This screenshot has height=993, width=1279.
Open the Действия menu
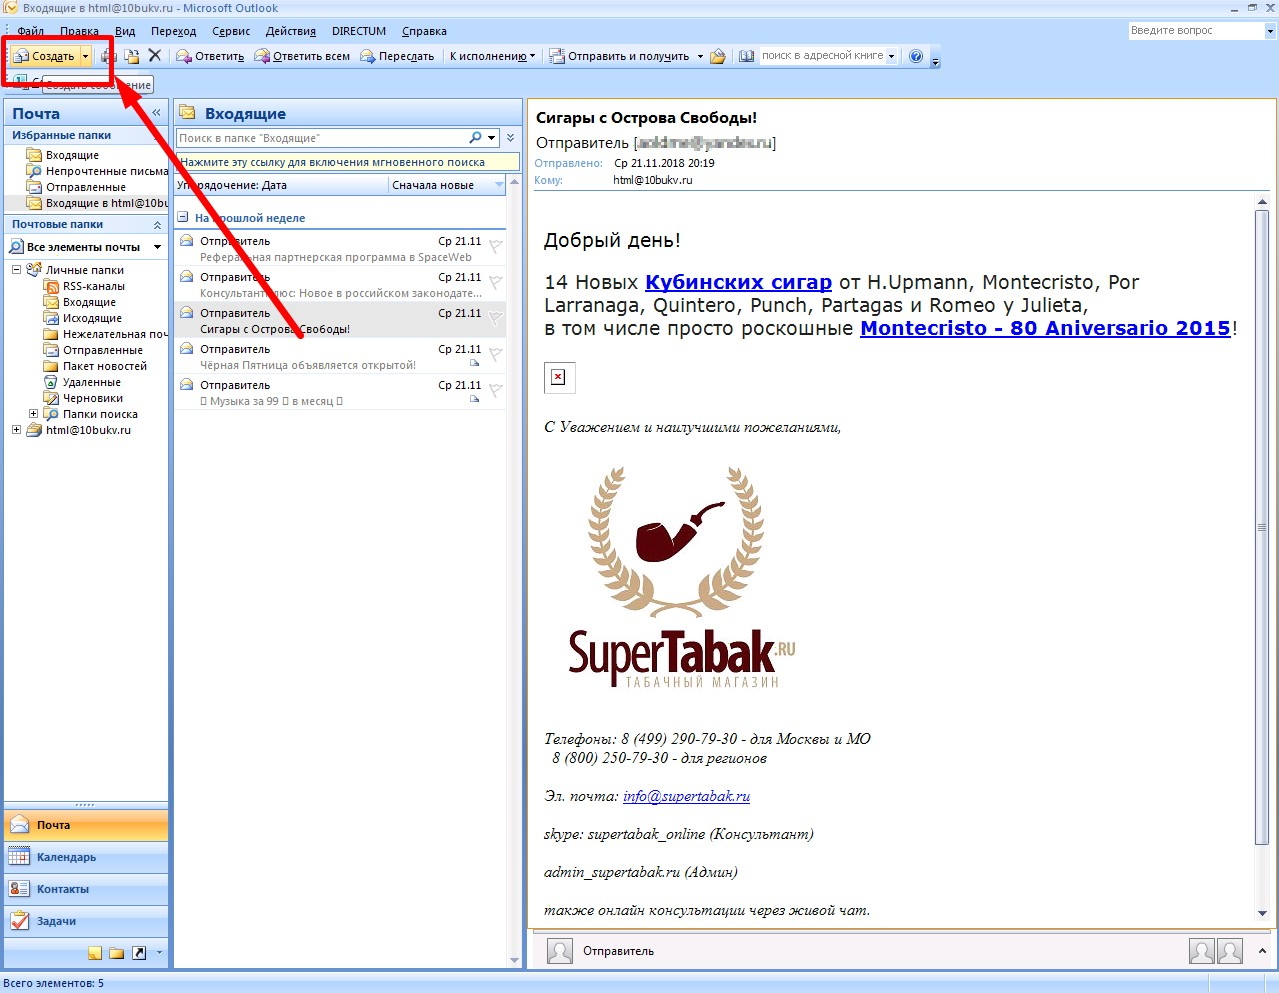pyautogui.click(x=291, y=31)
